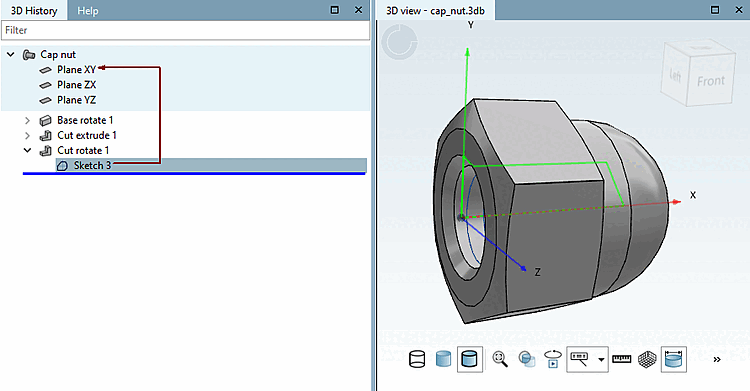Maximize the 3D view docking window

[715, 10]
